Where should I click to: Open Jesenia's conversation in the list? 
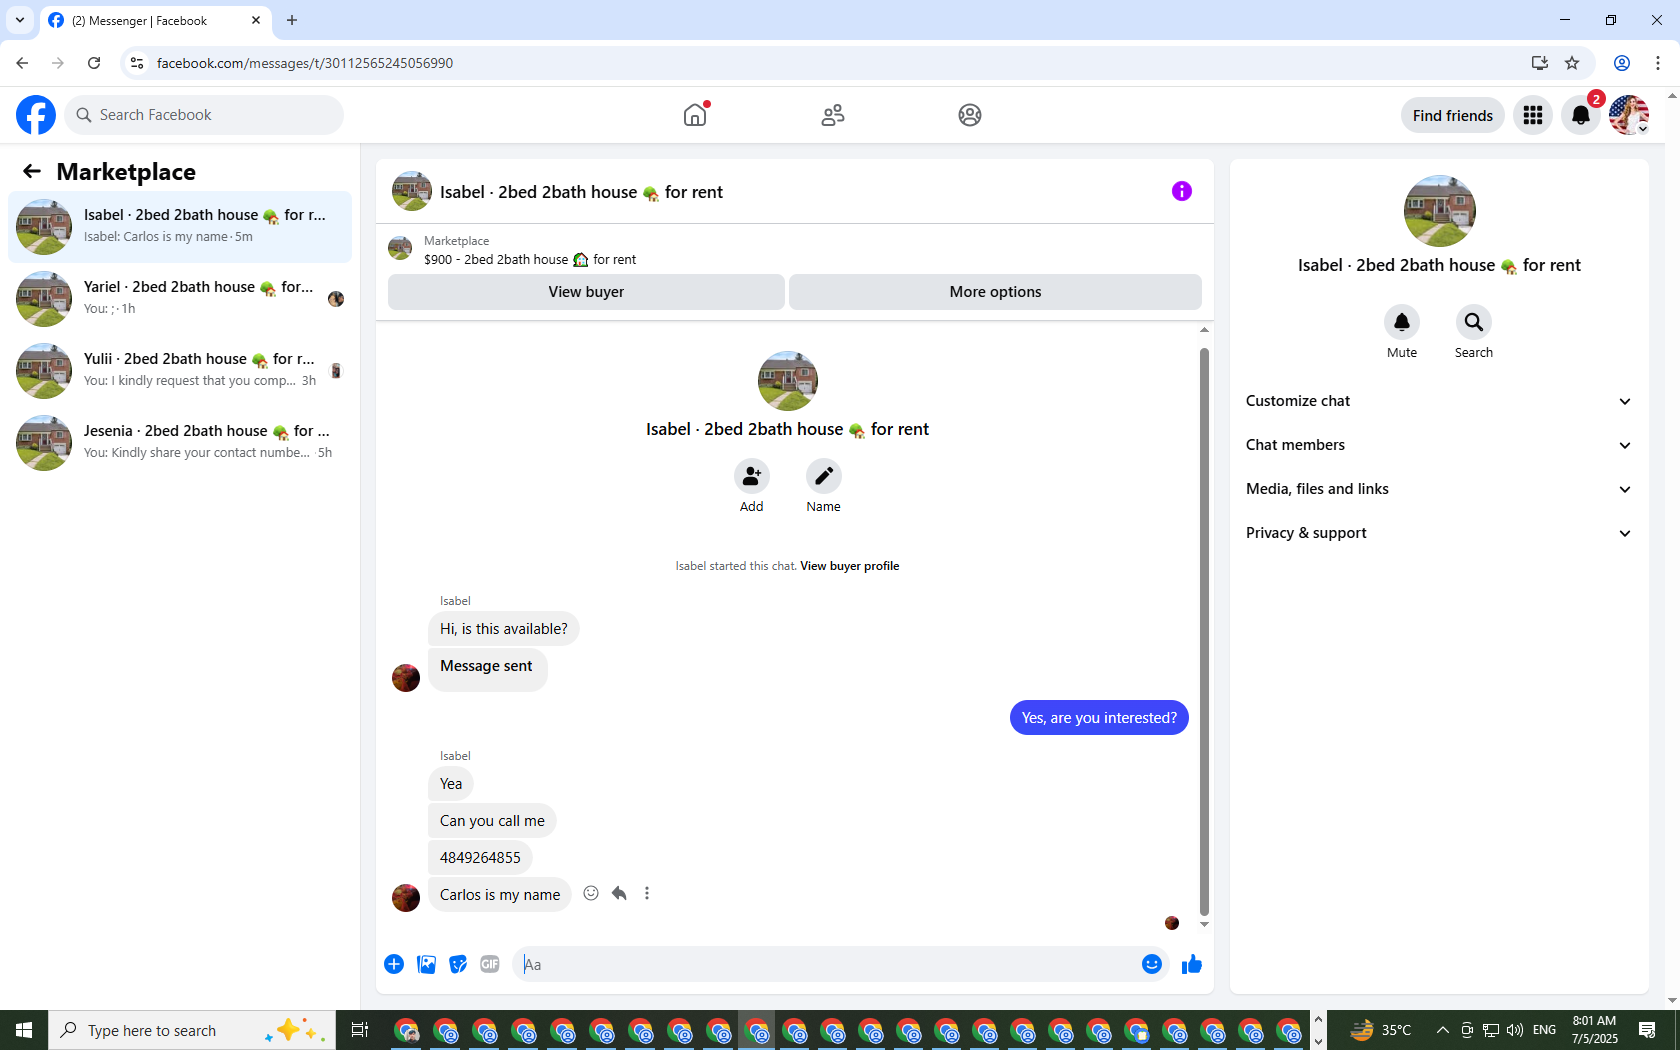[x=180, y=443]
